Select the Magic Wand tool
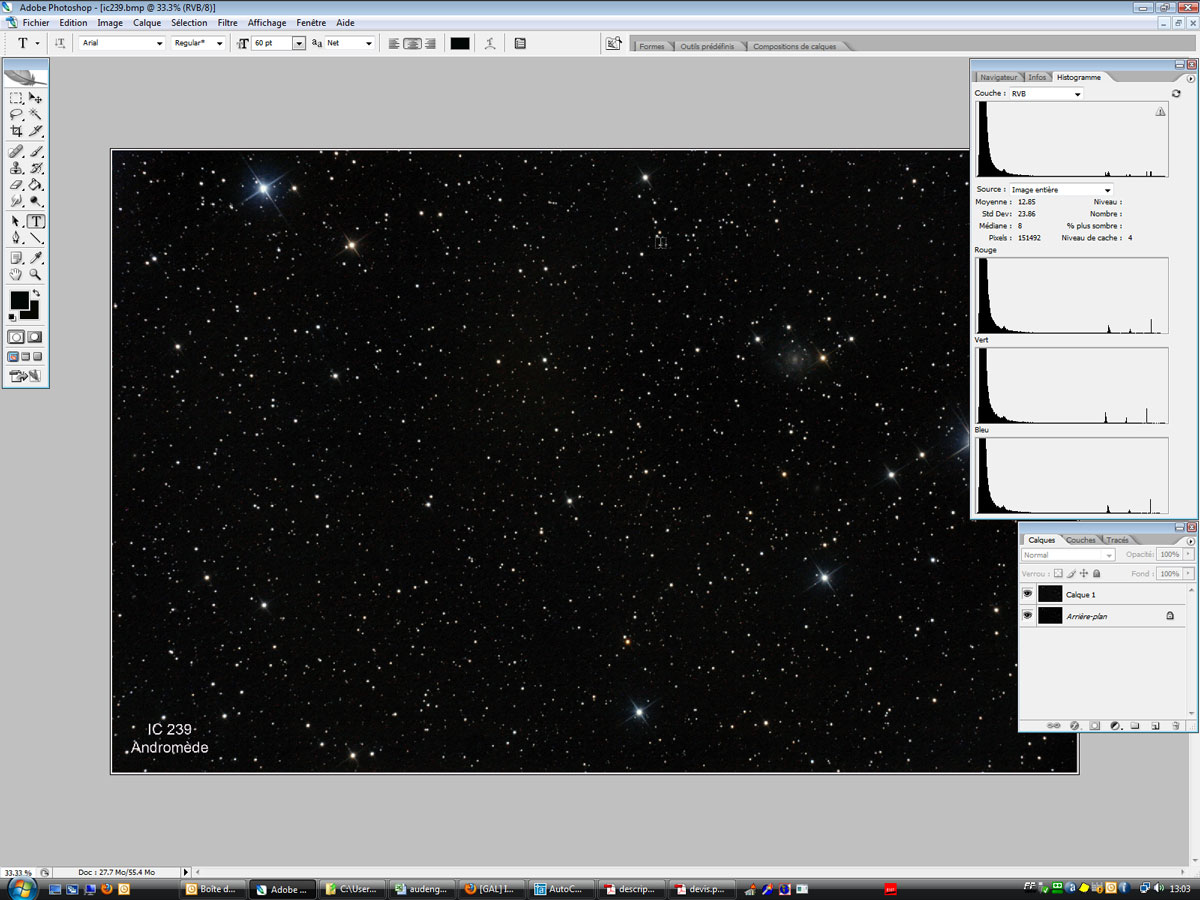 coord(35,114)
